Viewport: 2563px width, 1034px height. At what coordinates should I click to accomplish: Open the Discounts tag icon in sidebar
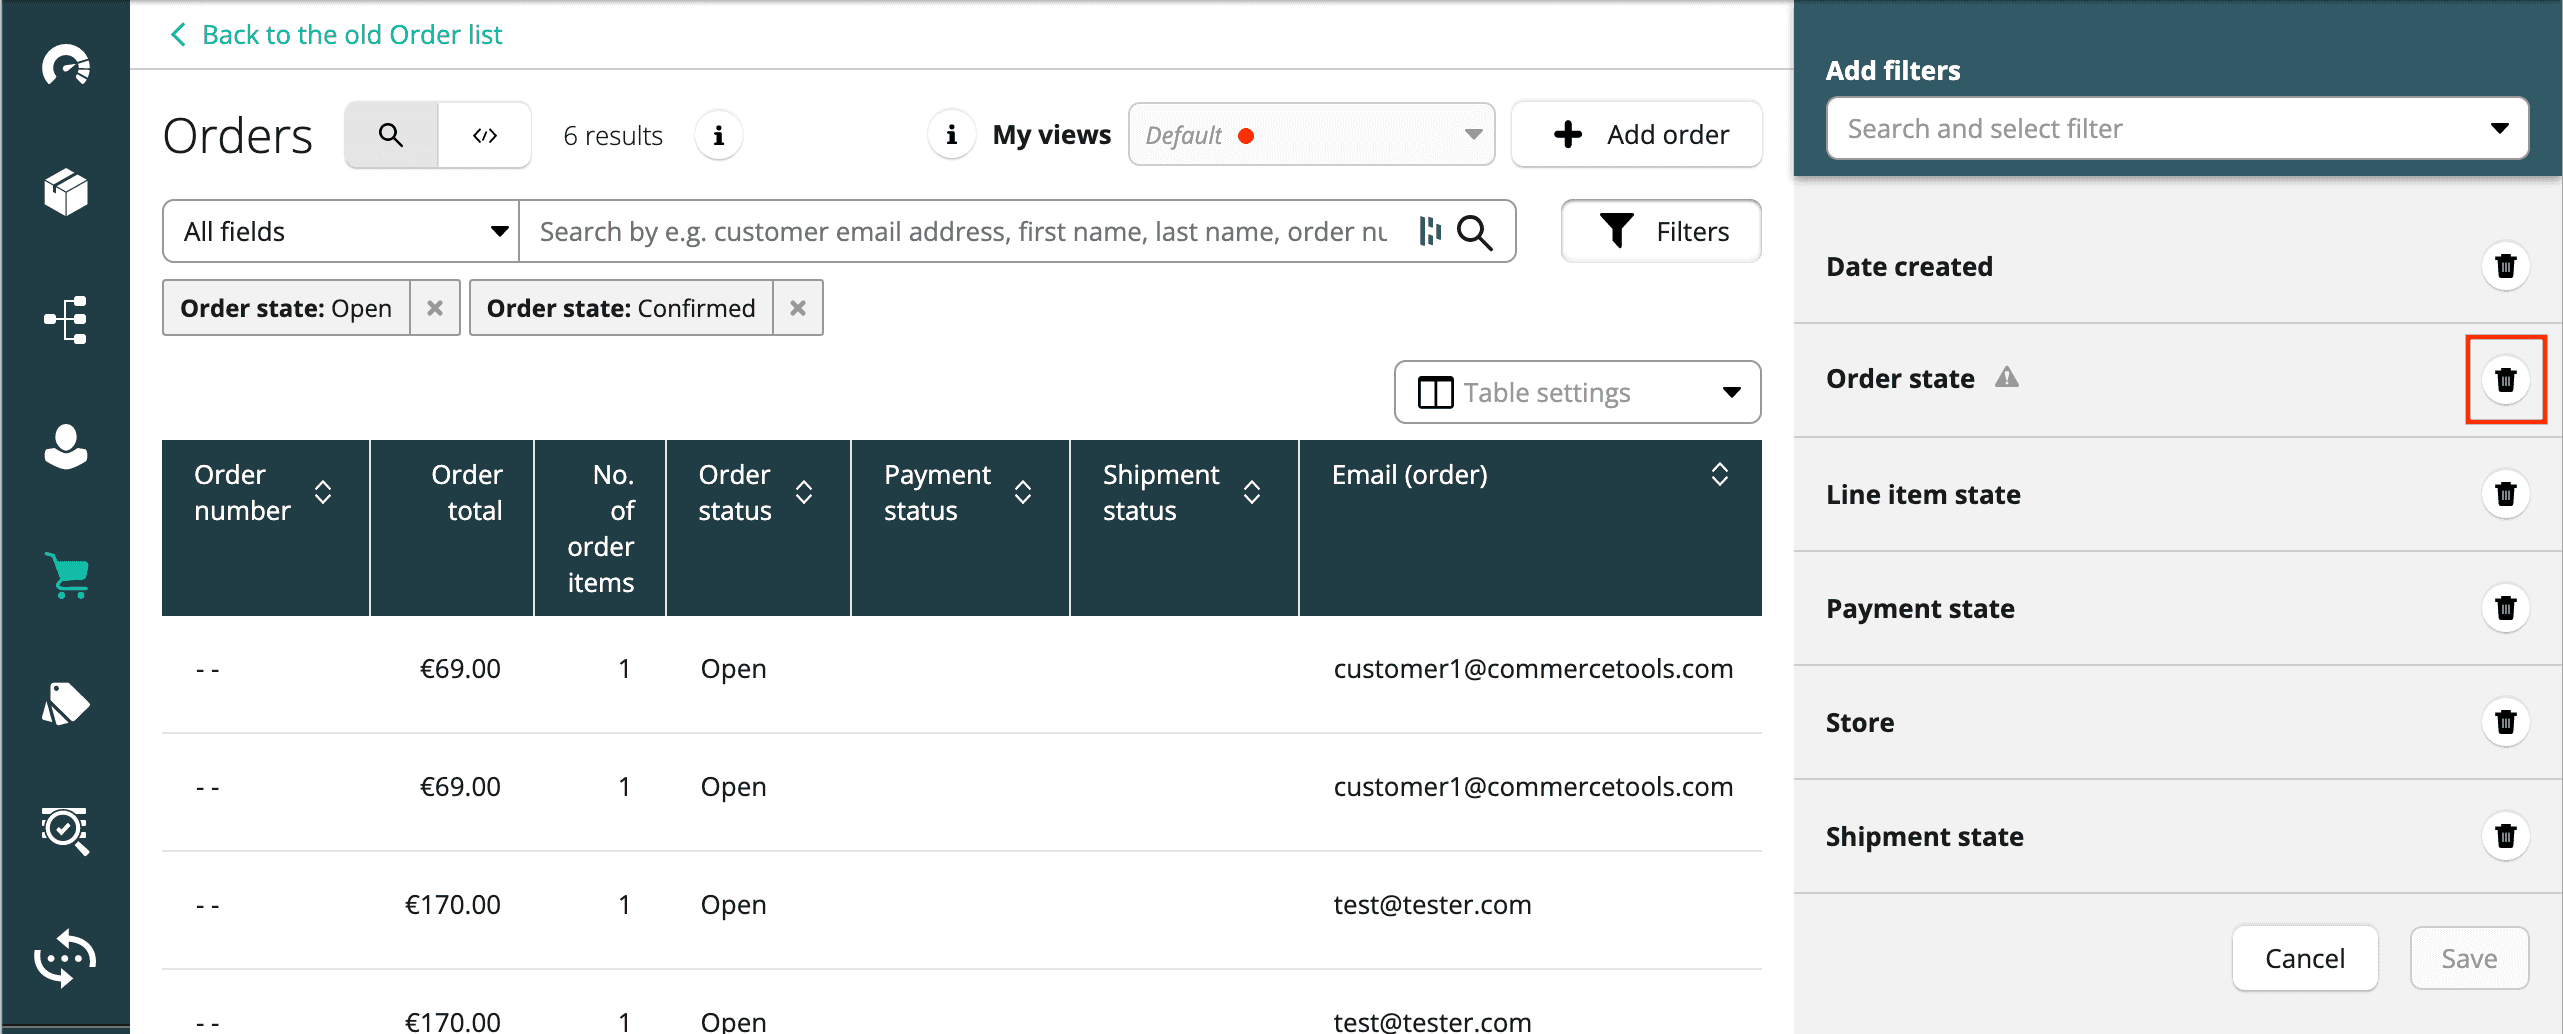click(66, 703)
